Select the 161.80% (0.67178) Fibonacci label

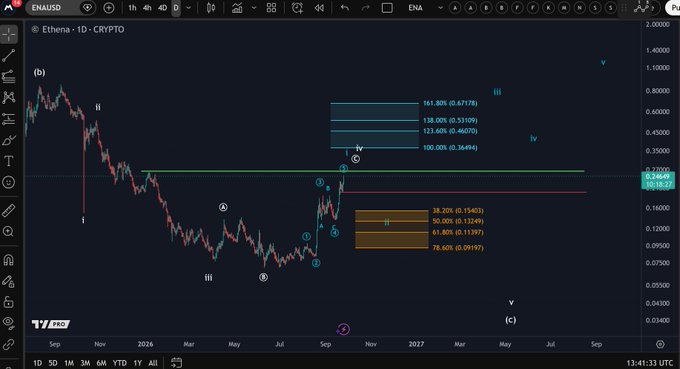pyautogui.click(x=450, y=103)
